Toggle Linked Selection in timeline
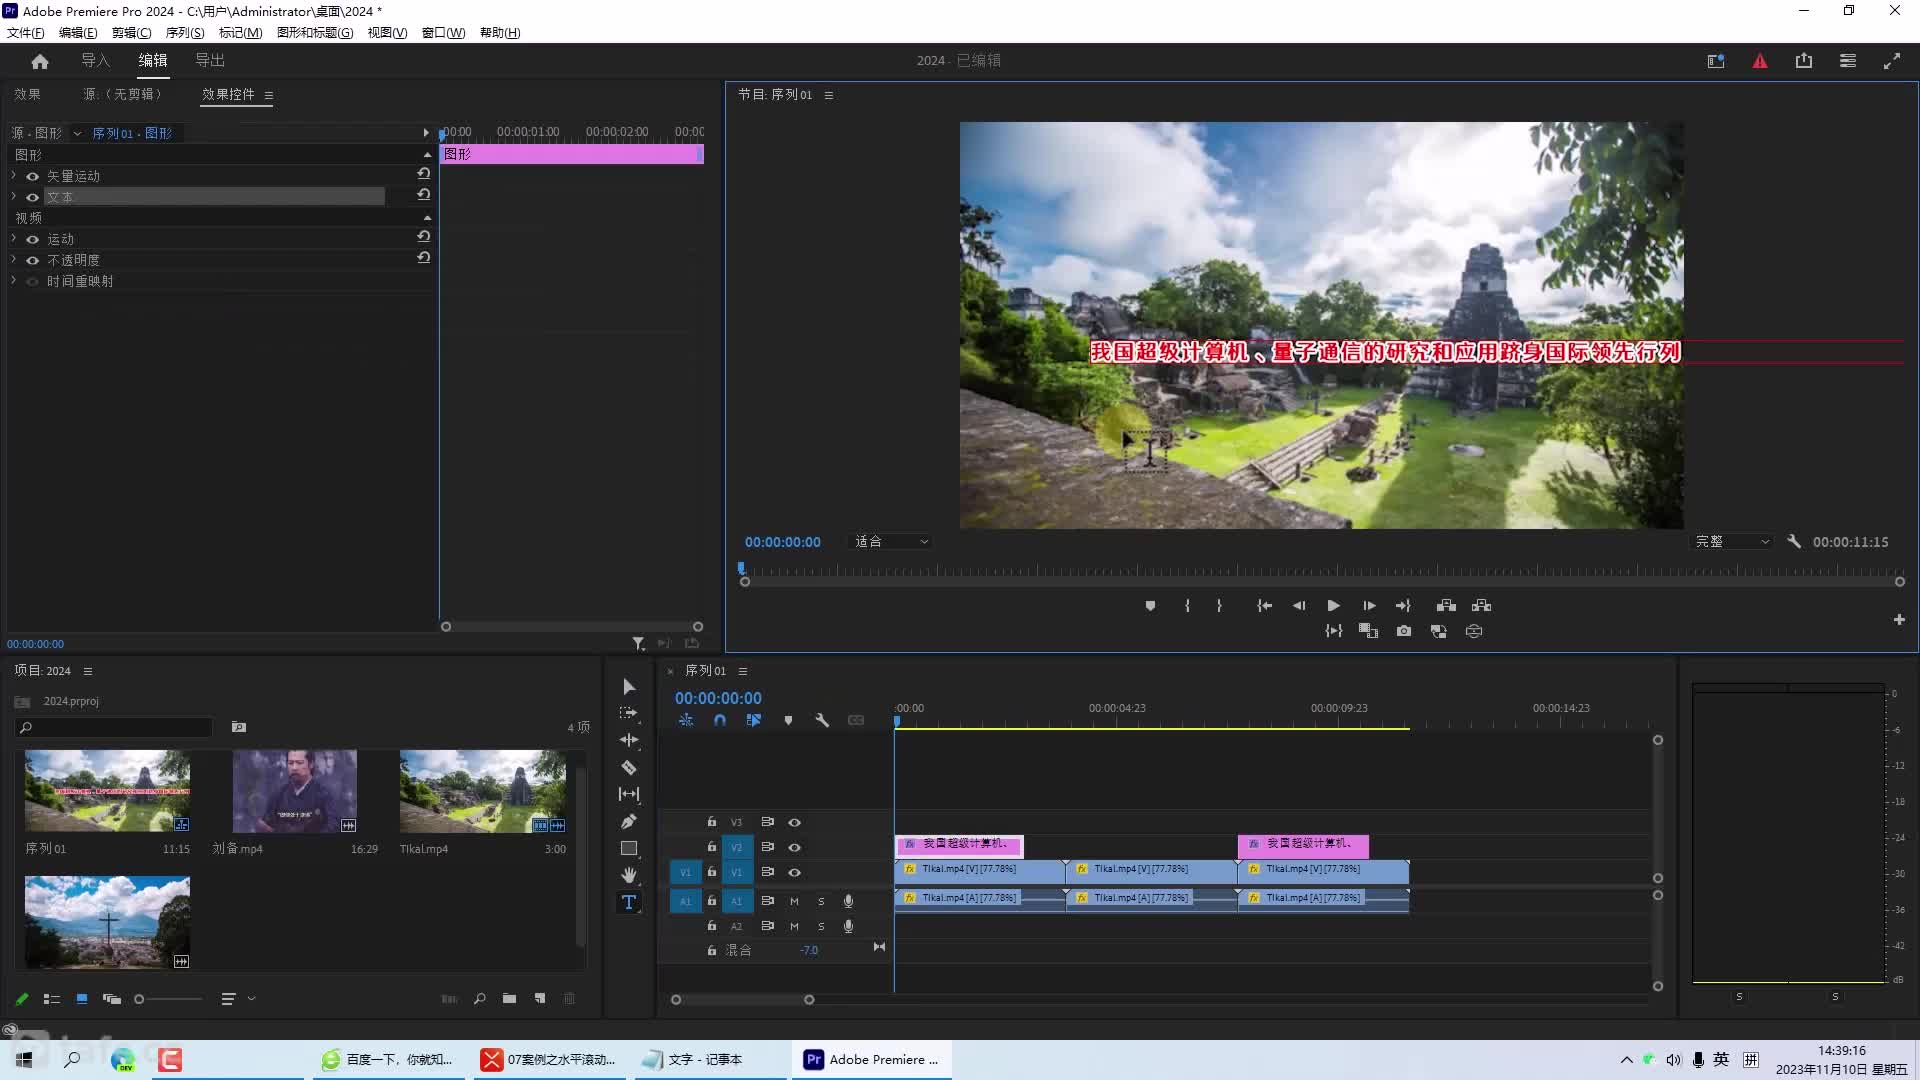 [x=754, y=720]
